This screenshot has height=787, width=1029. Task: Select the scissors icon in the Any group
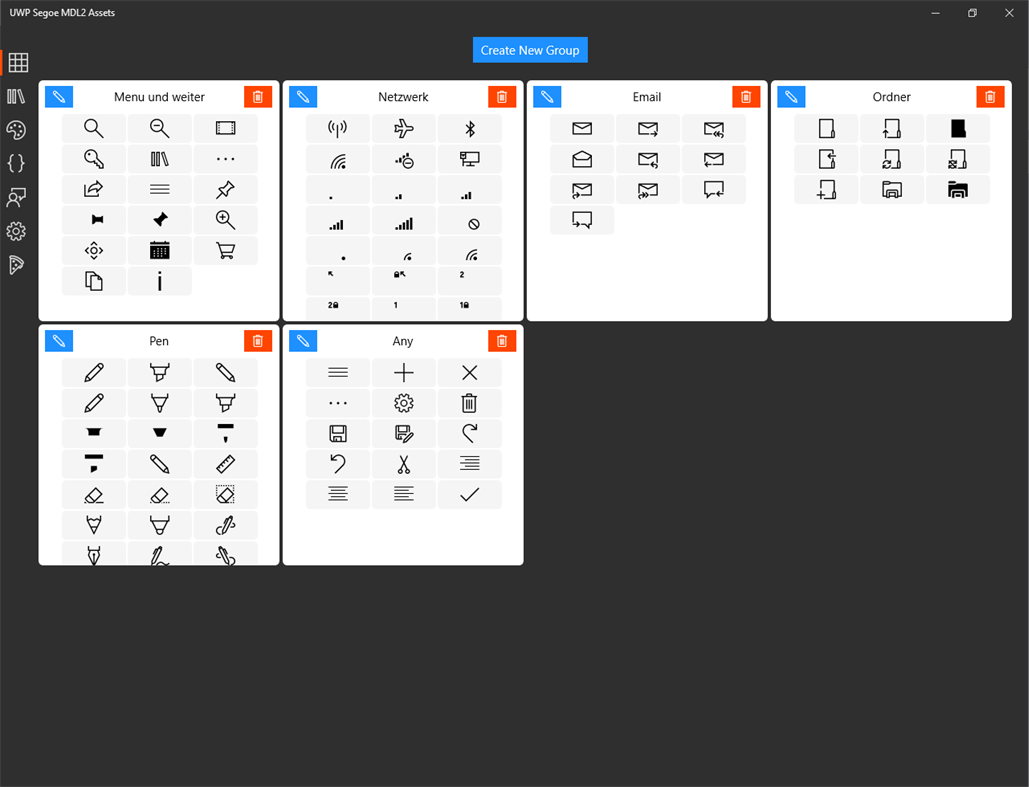pyautogui.click(x=403, y=463)
